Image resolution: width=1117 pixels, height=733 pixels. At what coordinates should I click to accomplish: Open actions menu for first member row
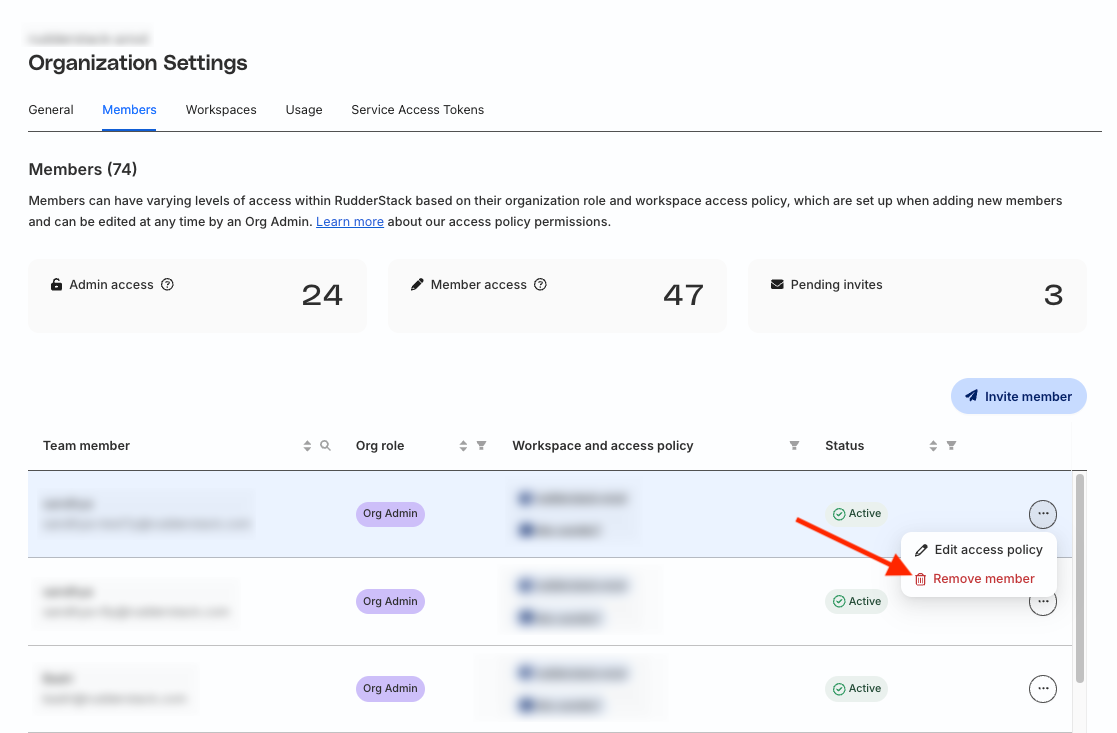coord(1043,514)
